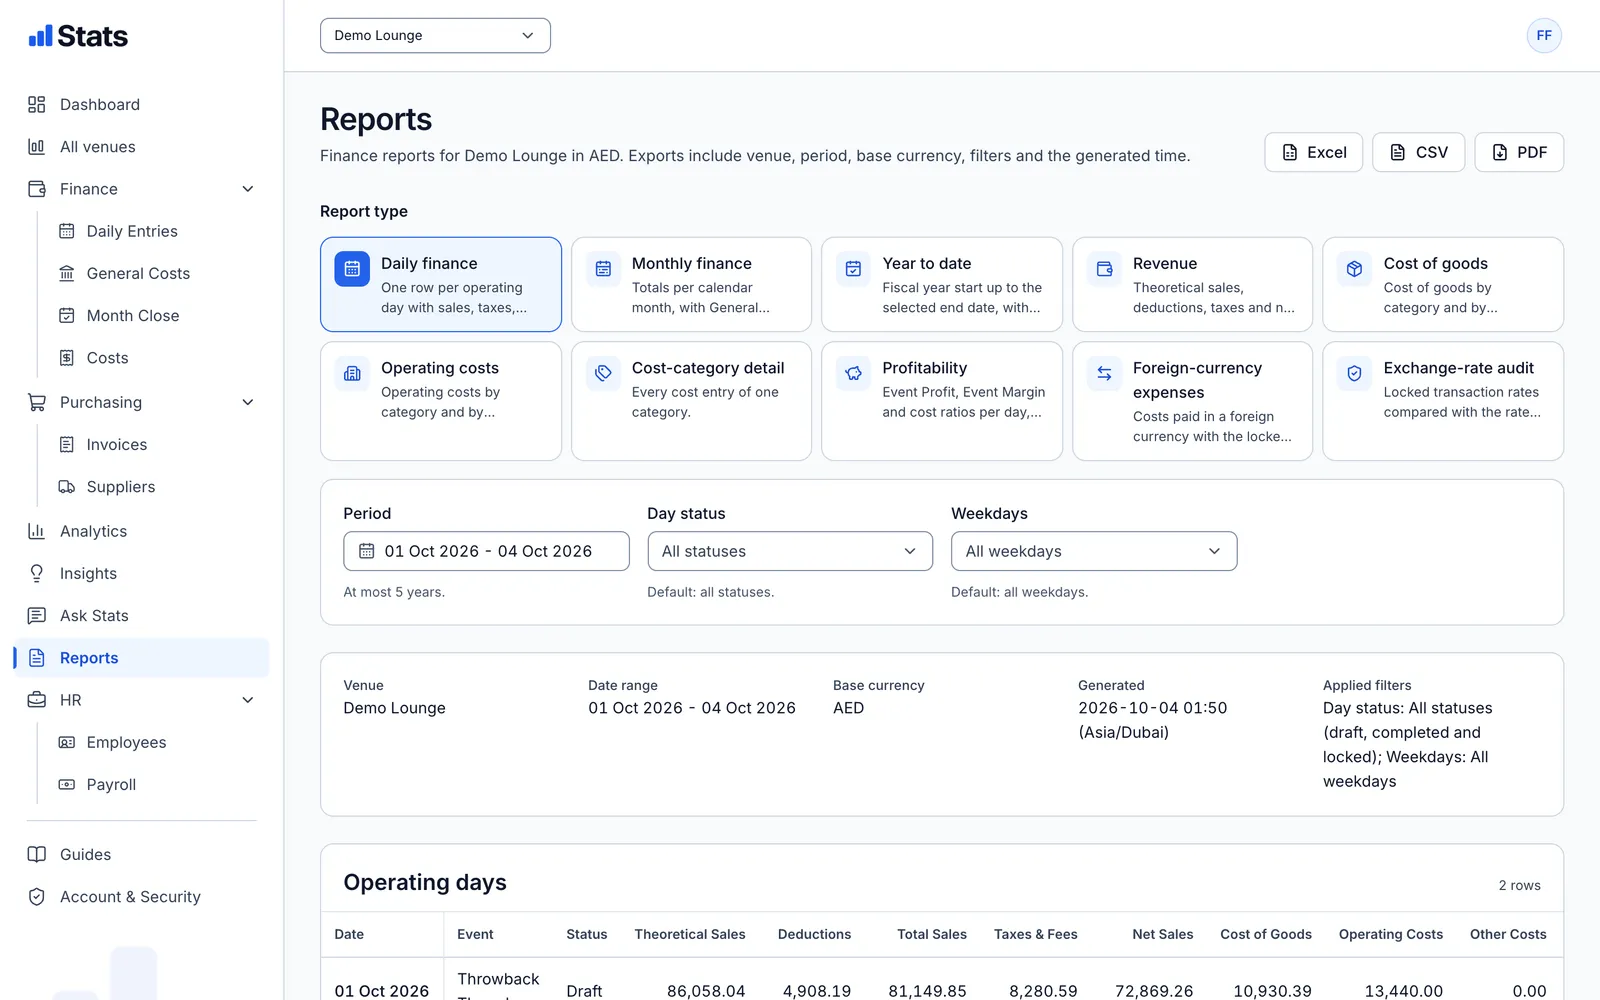This screenshot has height=1000, width=1600.
Task: Collapse the Finance section chevron
Action: pyautogui.click(x=248, y=189)
